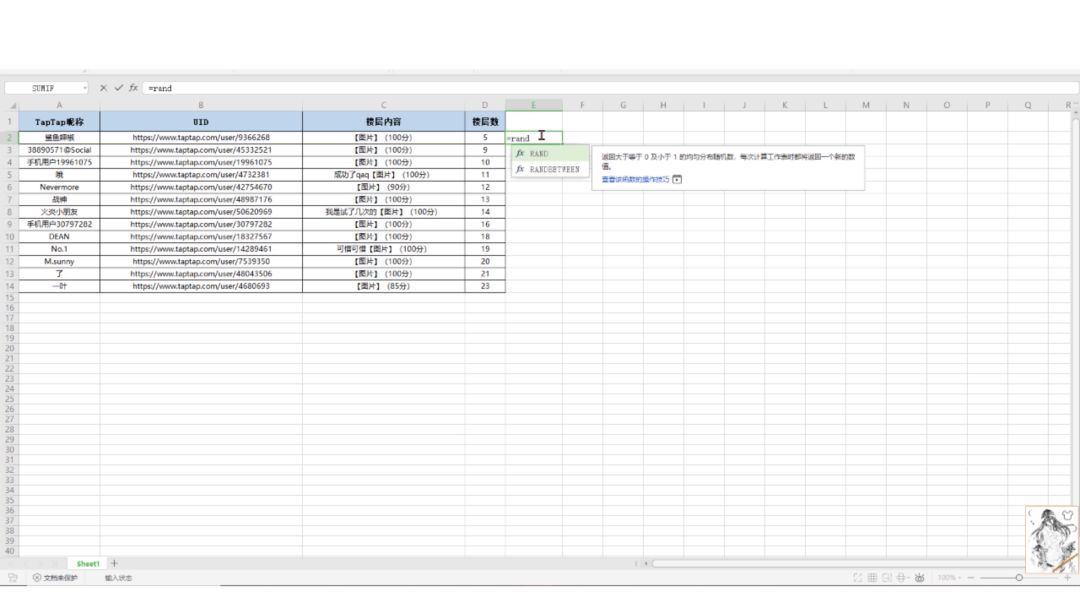Click the eye protection mode icon

[918, 578]
